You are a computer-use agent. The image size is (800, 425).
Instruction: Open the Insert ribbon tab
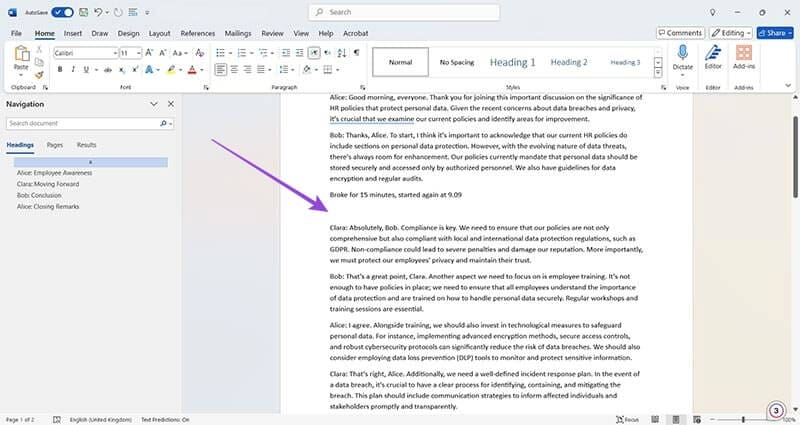(x=72, y=33)
